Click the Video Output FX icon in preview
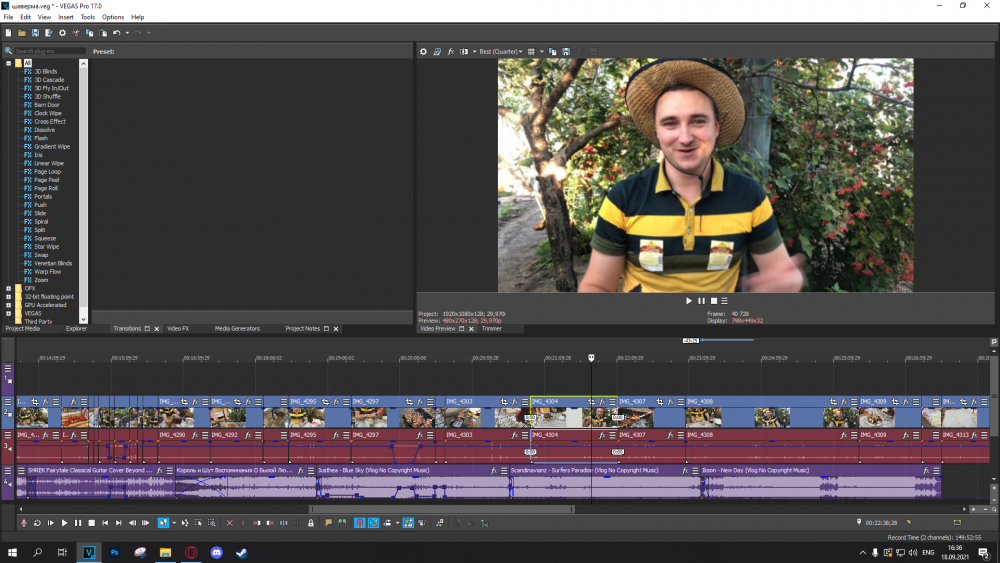1000x563 pixels. 451,51
